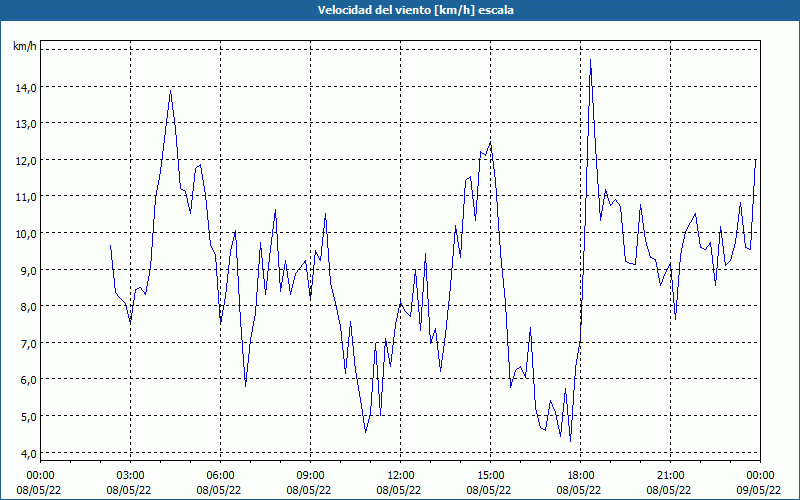This screenshot has width=800, height=500.
Task: Click the "4,0" y-axis label
Action: pos(28,453)
